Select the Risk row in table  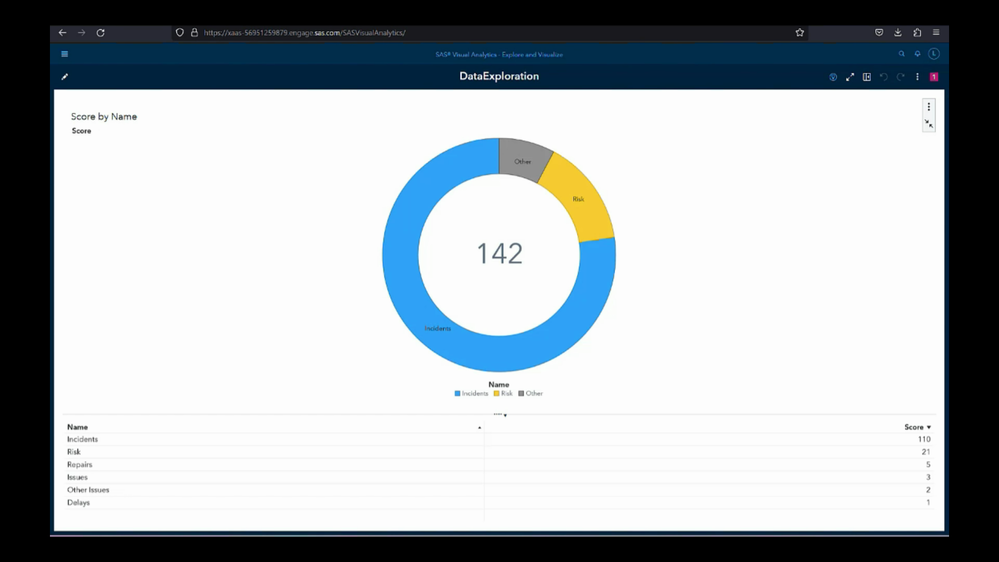[499, 452]
